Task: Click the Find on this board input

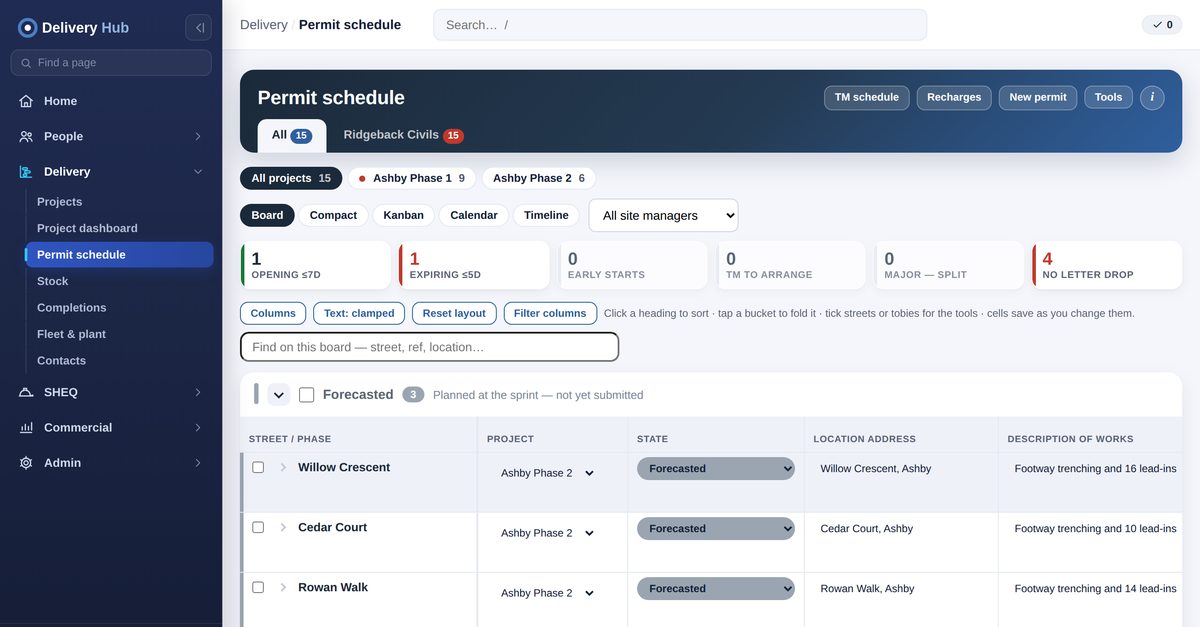Action: [x=430, y=347]
